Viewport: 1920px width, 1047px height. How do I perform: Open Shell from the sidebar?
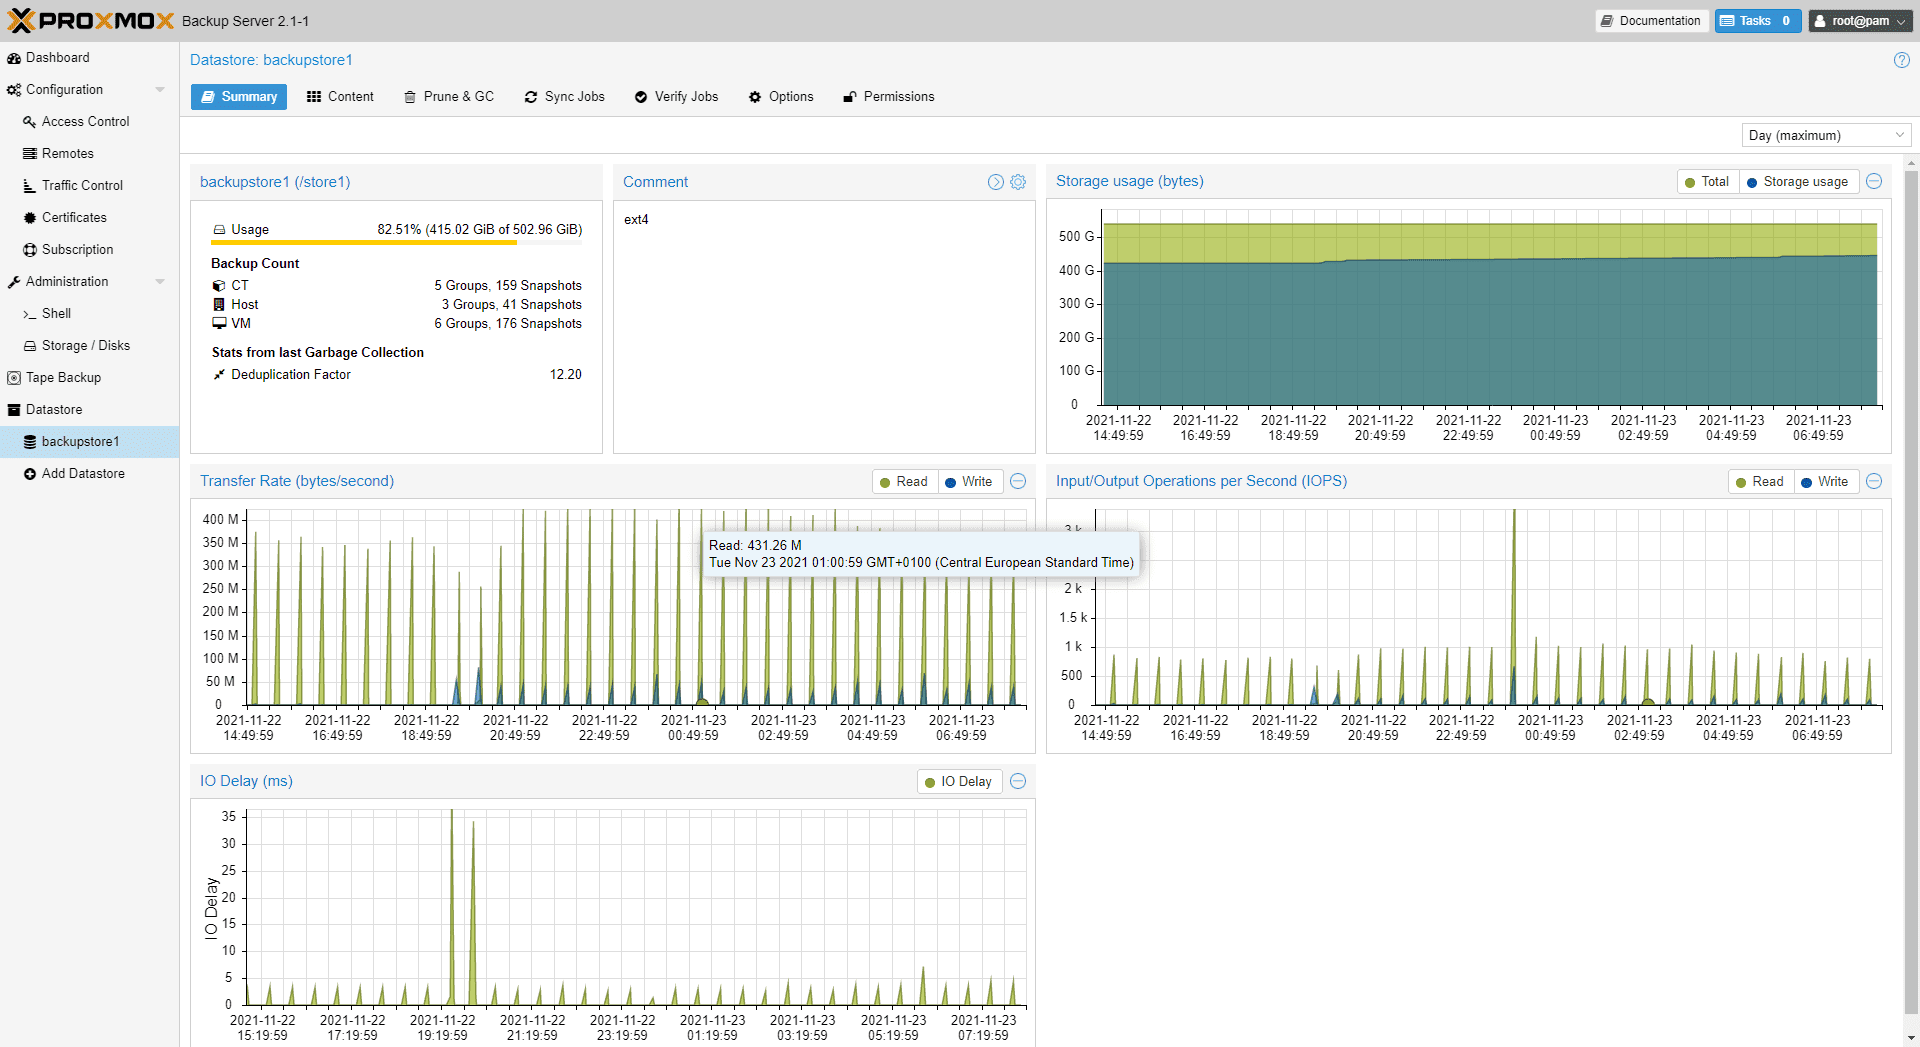tap(56, 313)
